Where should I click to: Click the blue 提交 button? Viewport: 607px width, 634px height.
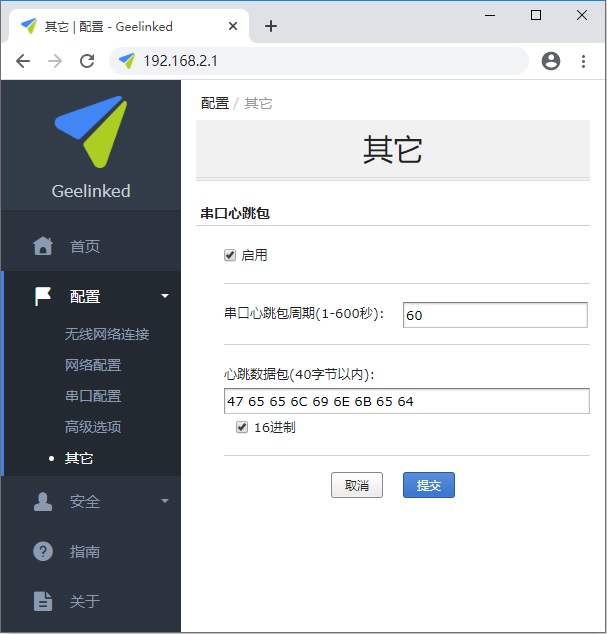[429, 485]
